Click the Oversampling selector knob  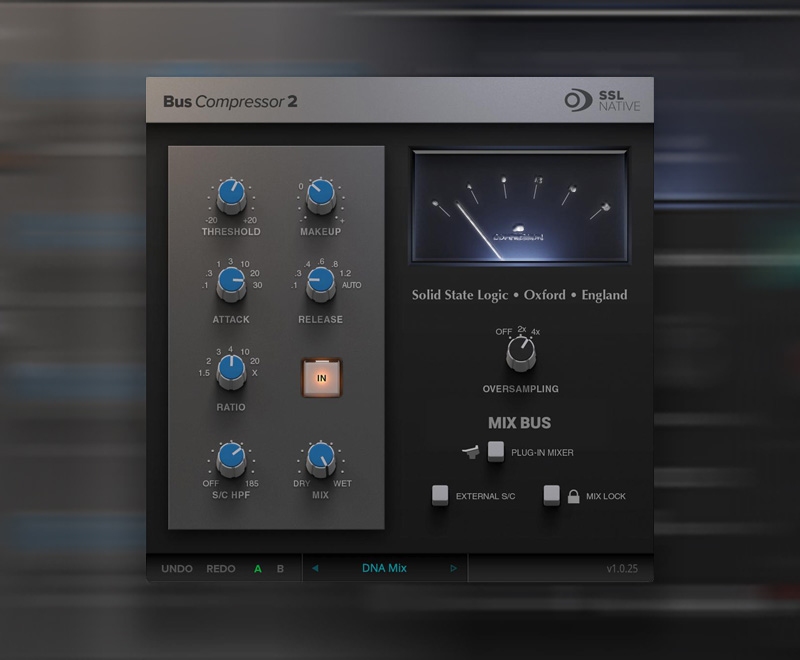(x=521, y=353)
